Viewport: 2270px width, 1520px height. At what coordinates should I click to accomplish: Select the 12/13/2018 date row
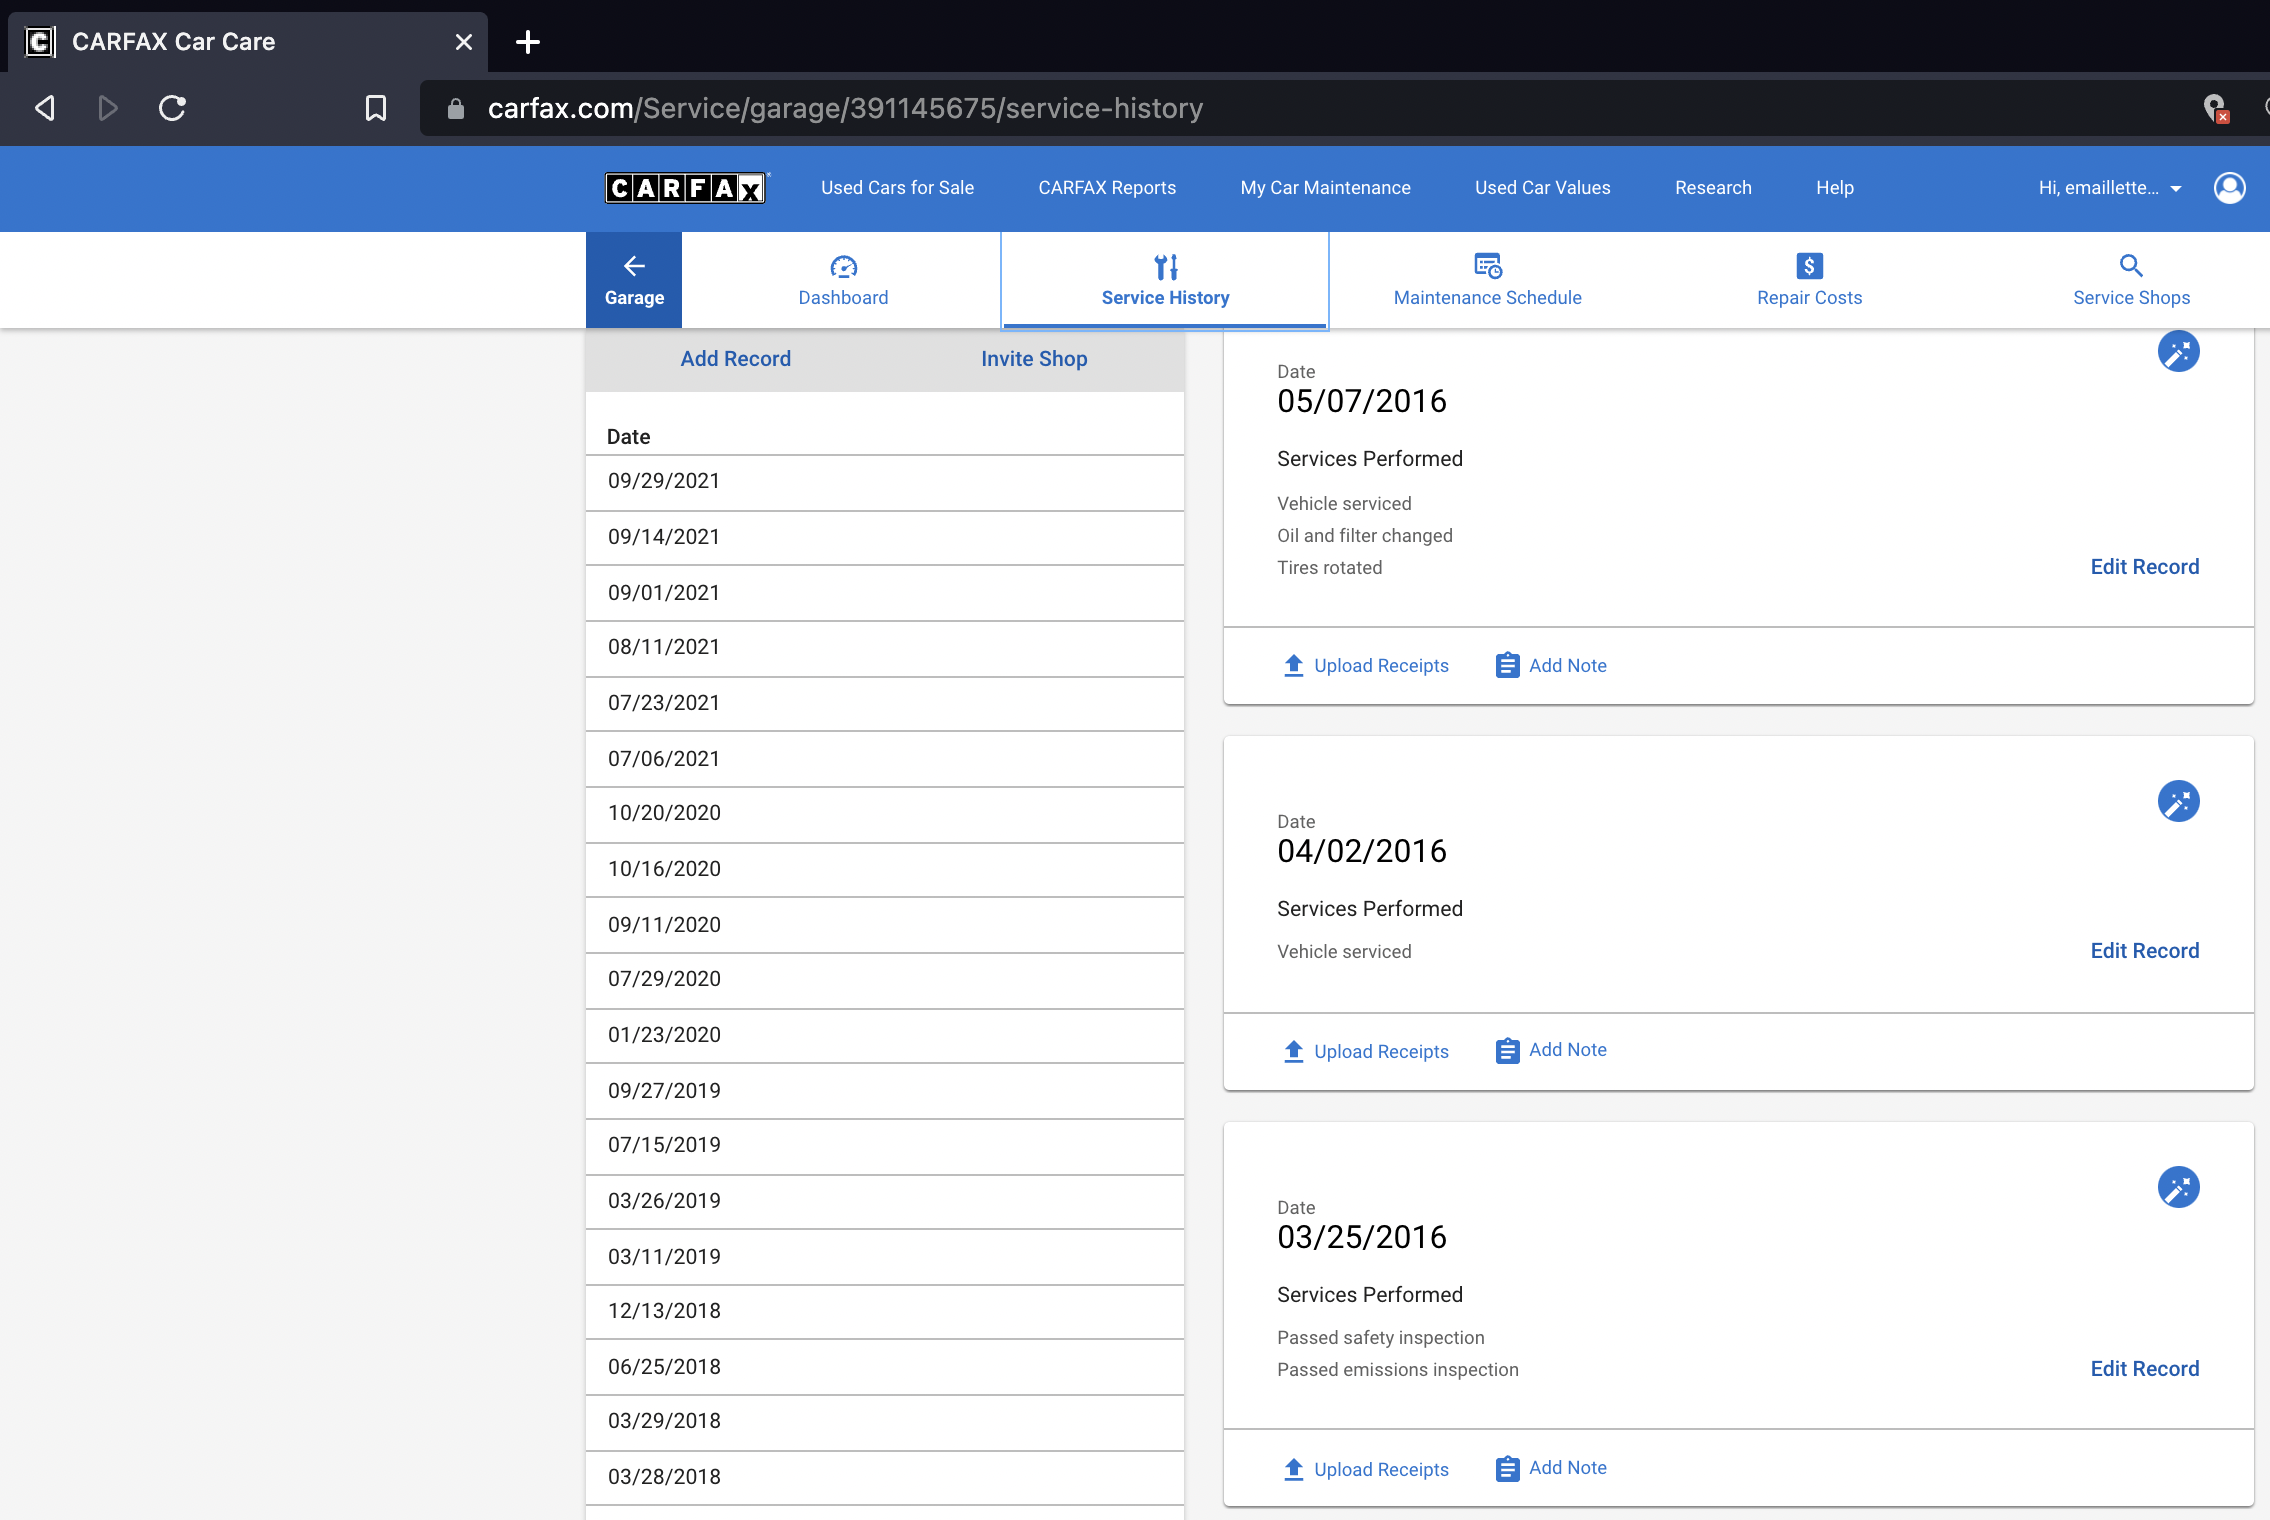[x=885, y=1312]
